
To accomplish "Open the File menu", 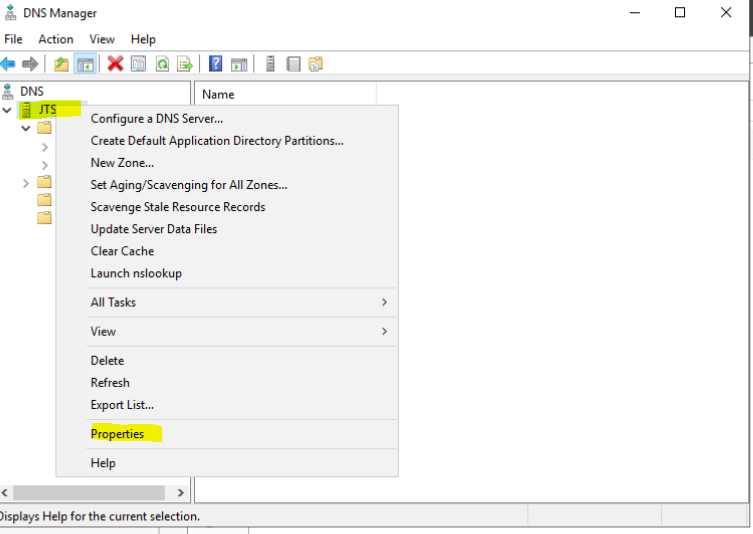I will pyautogui.click(x=13, y=39).
